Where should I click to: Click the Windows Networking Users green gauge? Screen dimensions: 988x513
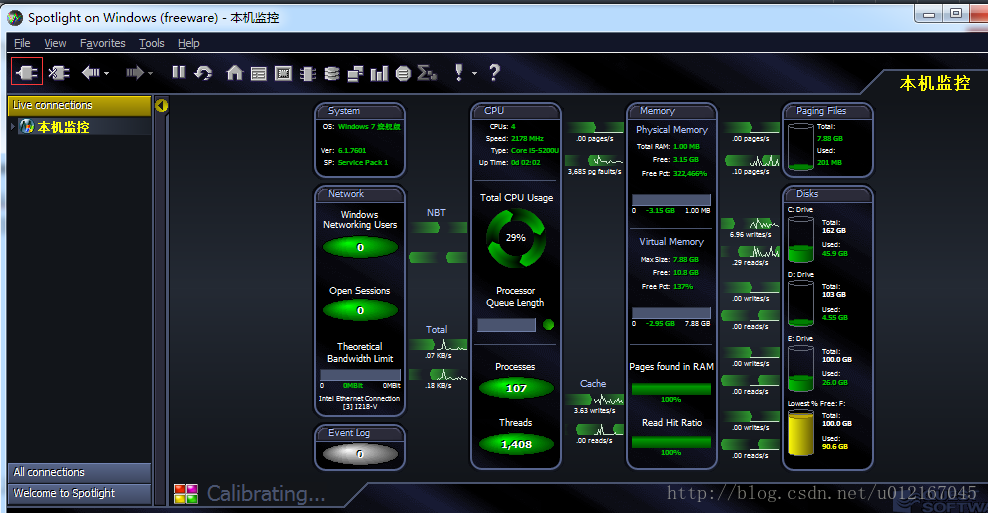click(x=360, y=247)
